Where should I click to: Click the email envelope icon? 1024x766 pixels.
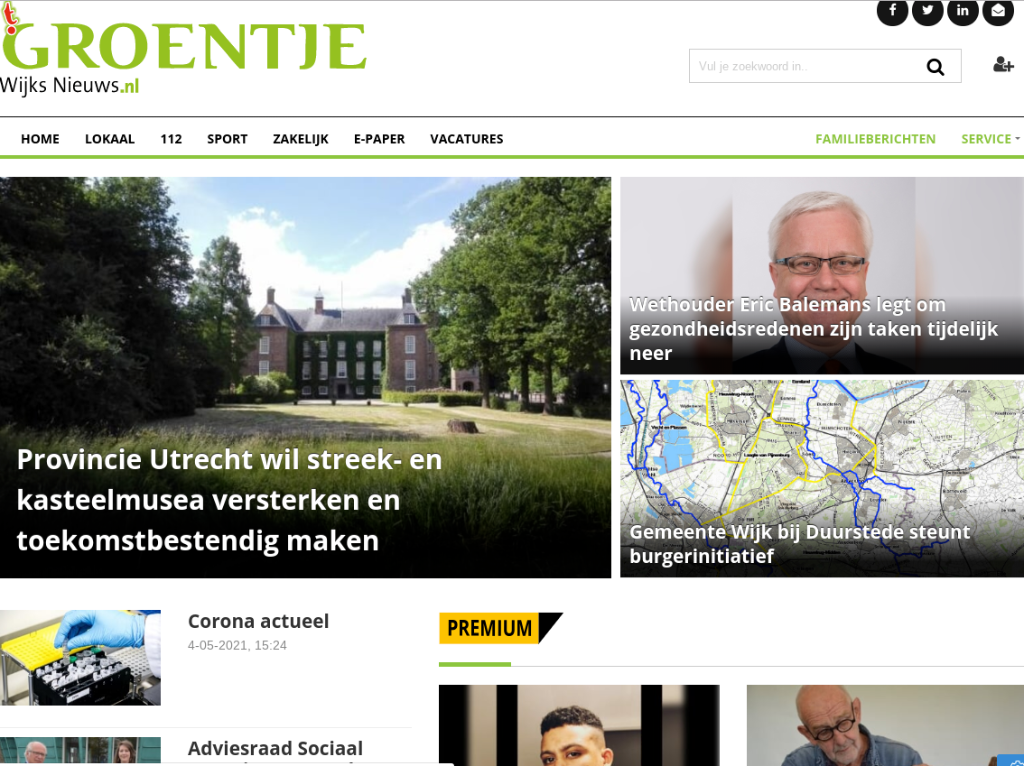tap(998, 10)
